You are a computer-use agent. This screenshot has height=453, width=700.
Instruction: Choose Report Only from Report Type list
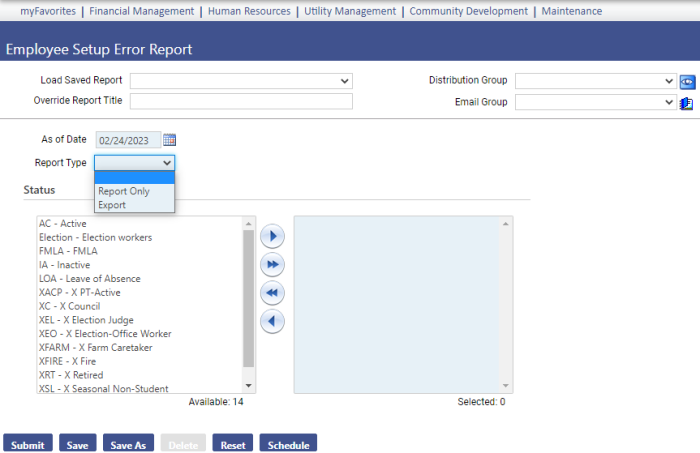pyautogui.click(x=124, y=191)
